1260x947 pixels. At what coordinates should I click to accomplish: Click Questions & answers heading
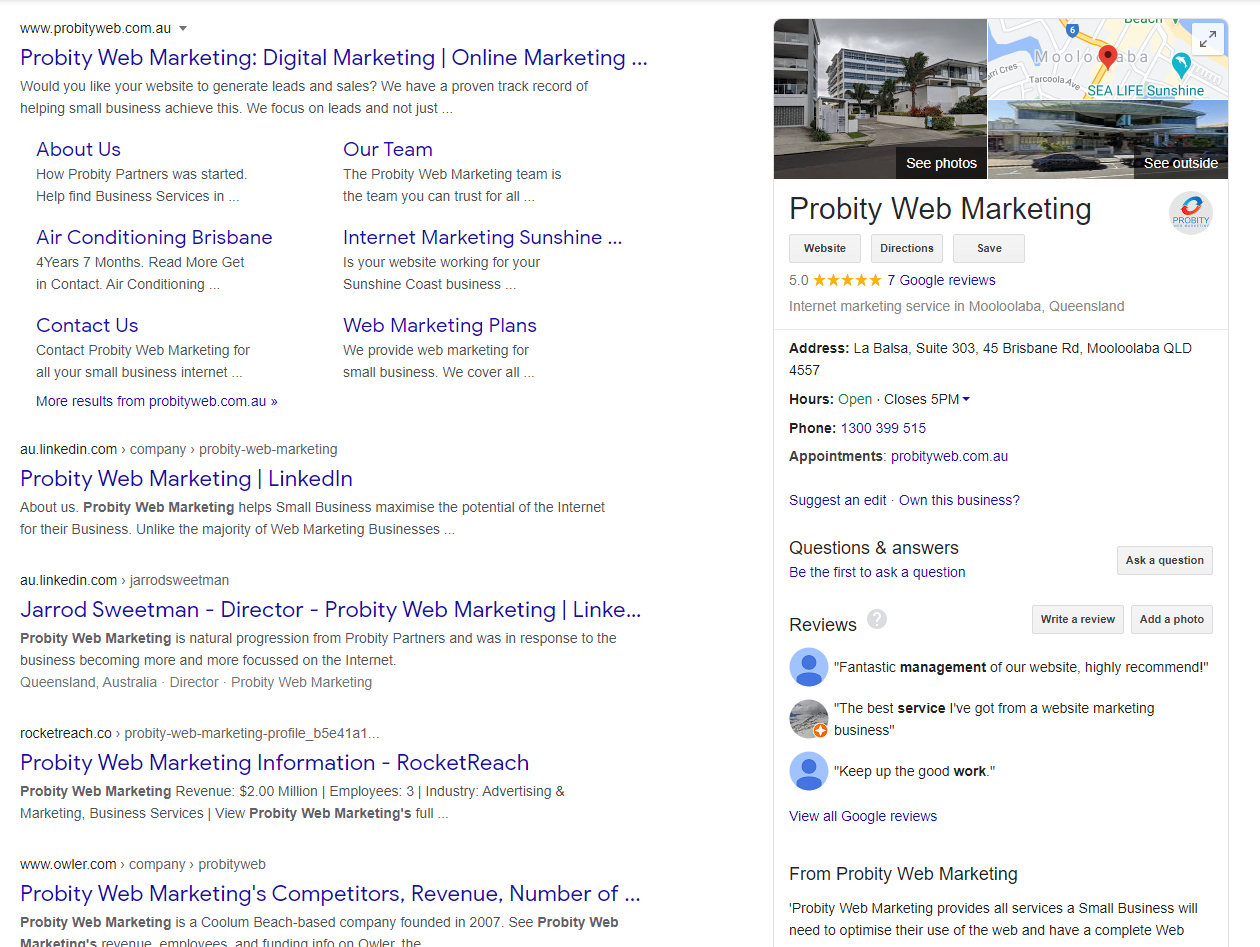(x=874, y=548)
